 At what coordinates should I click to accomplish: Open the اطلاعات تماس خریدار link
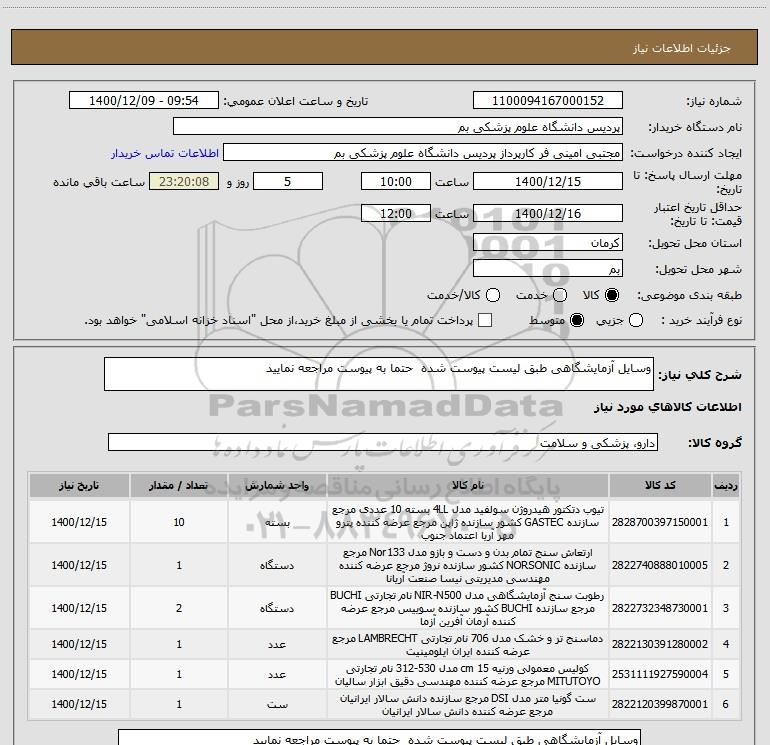(165, 153)
